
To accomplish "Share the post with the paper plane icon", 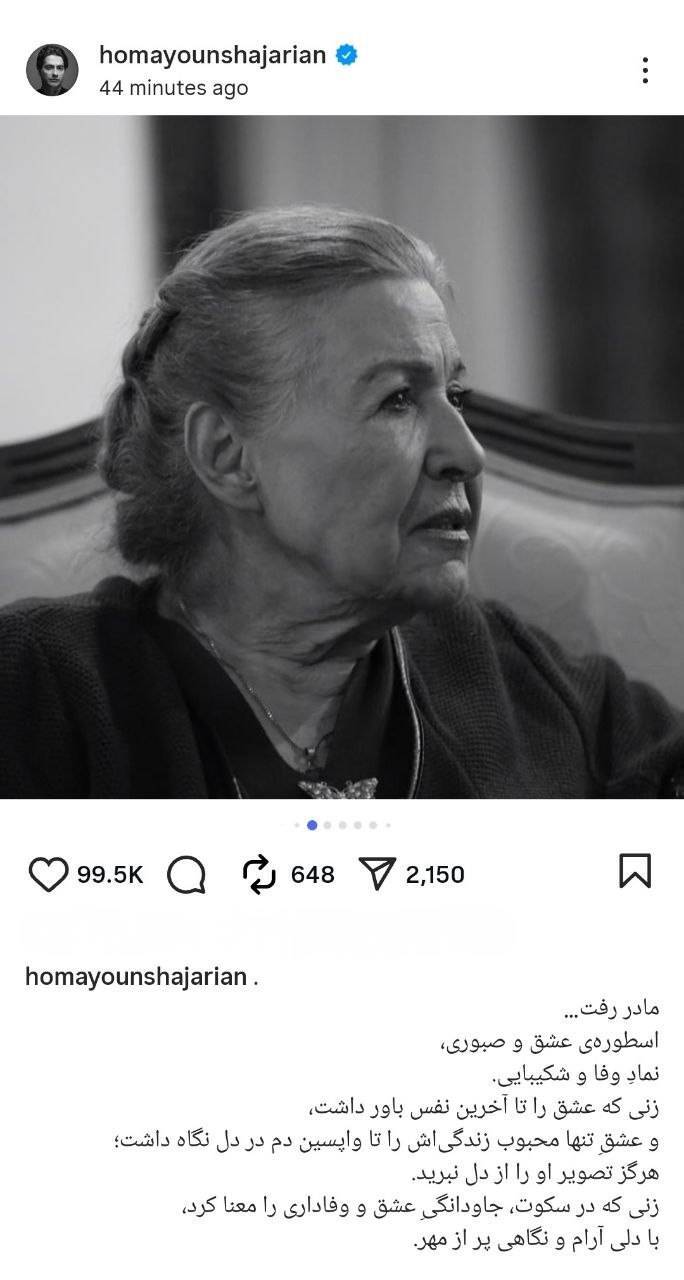I will pos(378,875).
